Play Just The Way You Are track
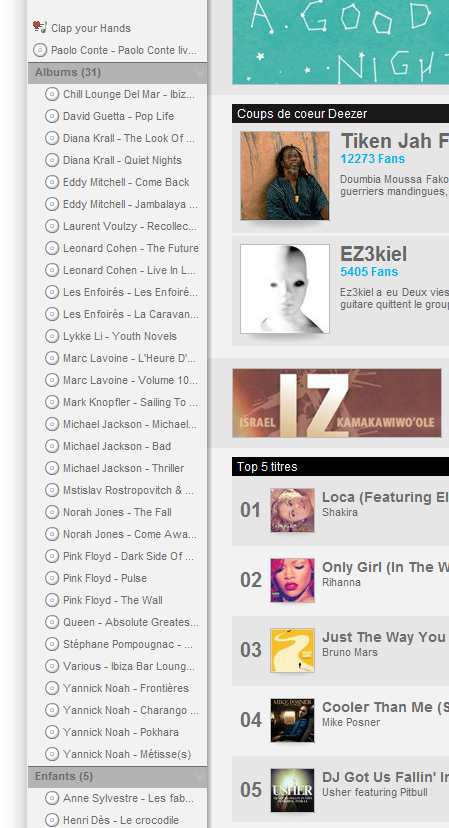Image resolution: width=449 pixels, height=828 pixels. (x=383, y=637)
